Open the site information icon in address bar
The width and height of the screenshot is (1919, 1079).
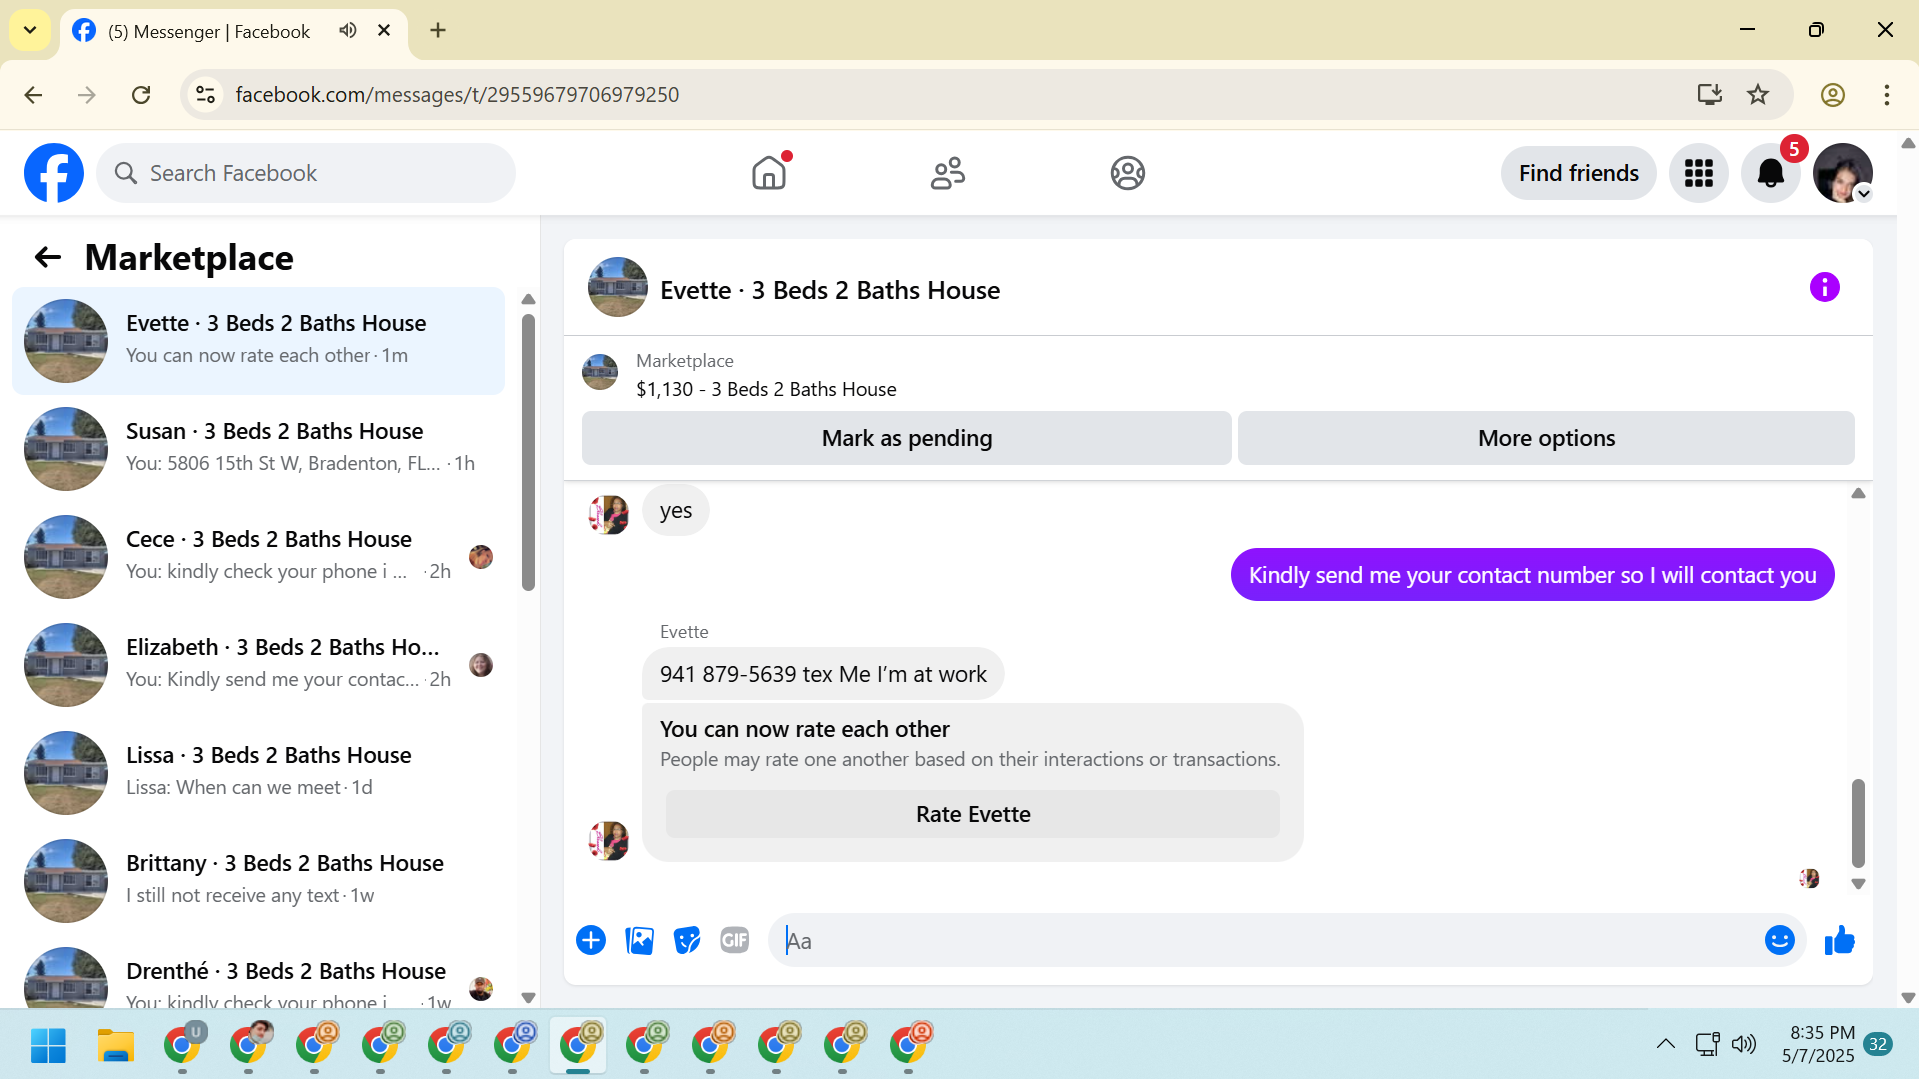click(x=205, y=95)
